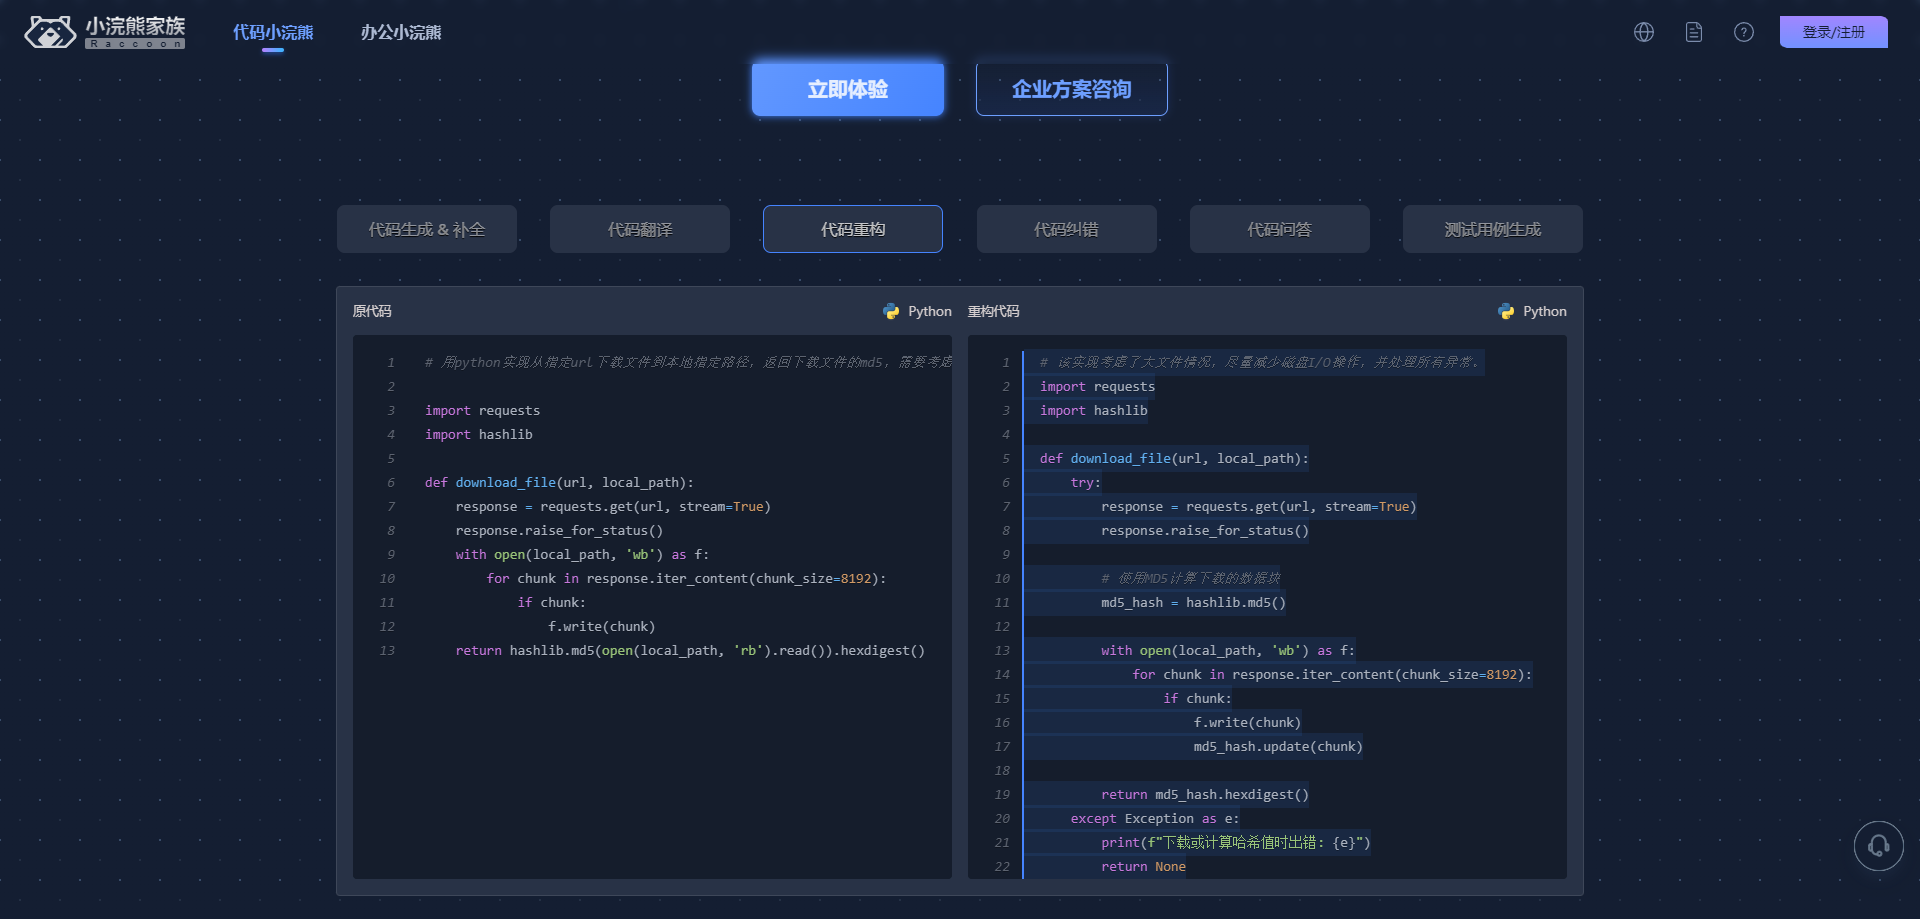The height and width of the screenshot is (919, 1920).
Task: Switch to the 代码纠错 tab
Action: click(x=1066, y=229)
